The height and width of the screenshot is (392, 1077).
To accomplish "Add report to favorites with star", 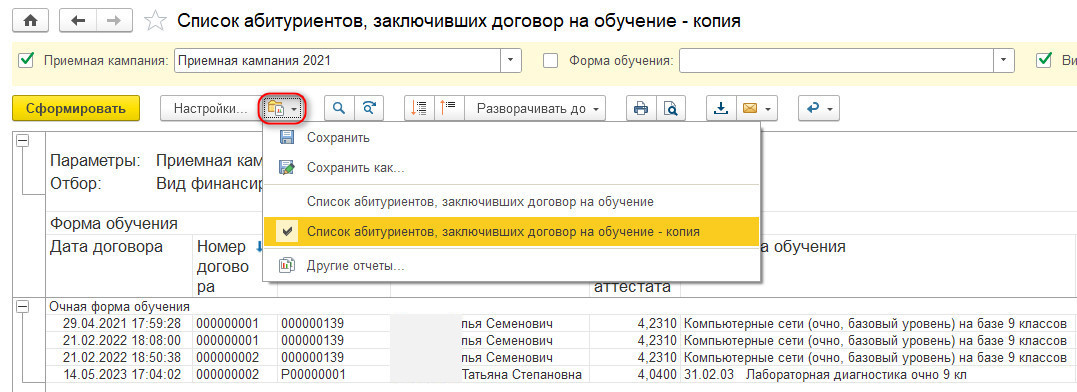I will pyautogui.click(x=156, y=21).
